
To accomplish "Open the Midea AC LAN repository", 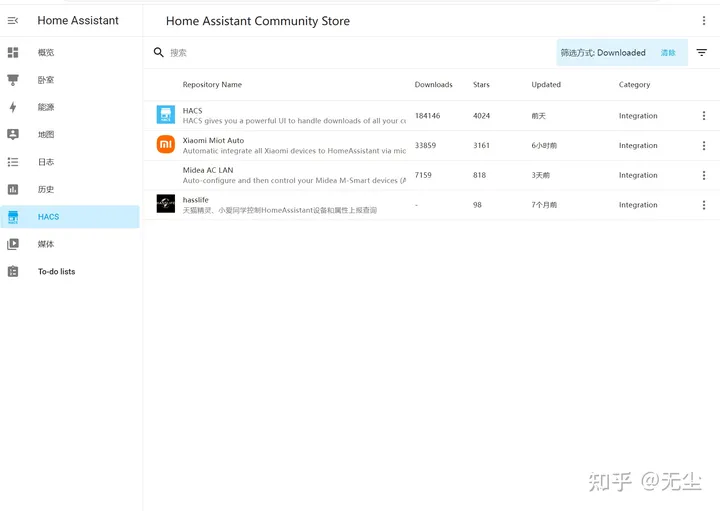I will [x=208, y=171].
